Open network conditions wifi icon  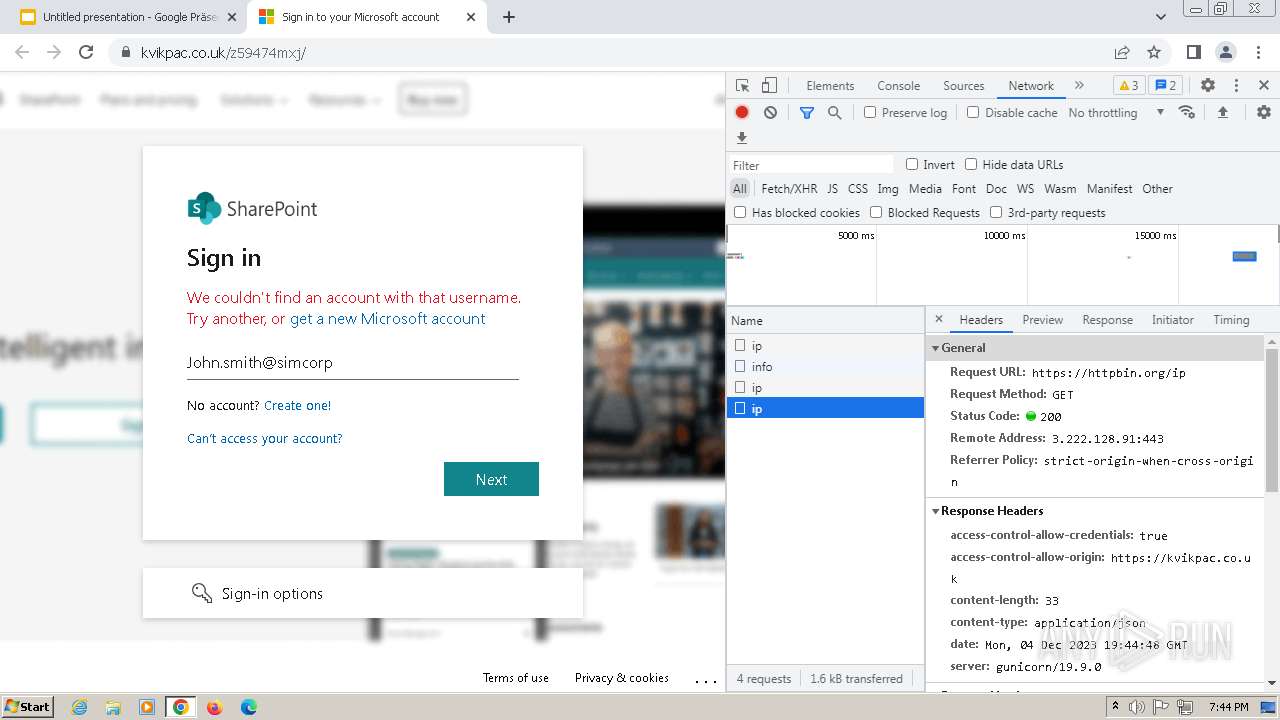1187,112
